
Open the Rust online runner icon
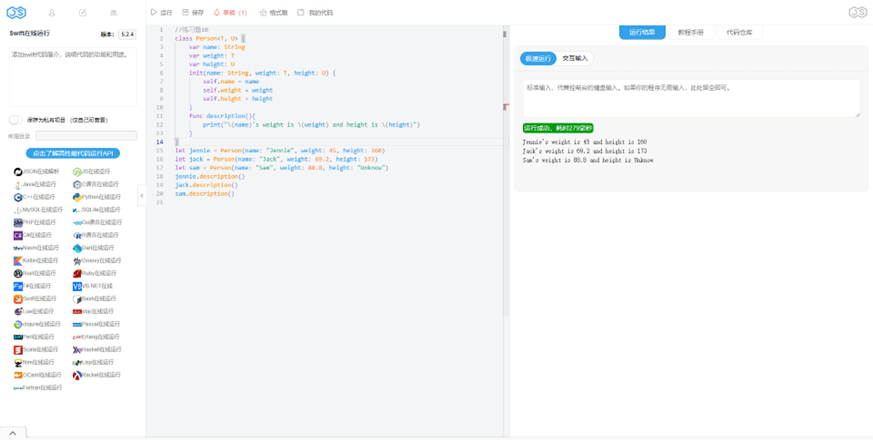click(x=18, y=273)
